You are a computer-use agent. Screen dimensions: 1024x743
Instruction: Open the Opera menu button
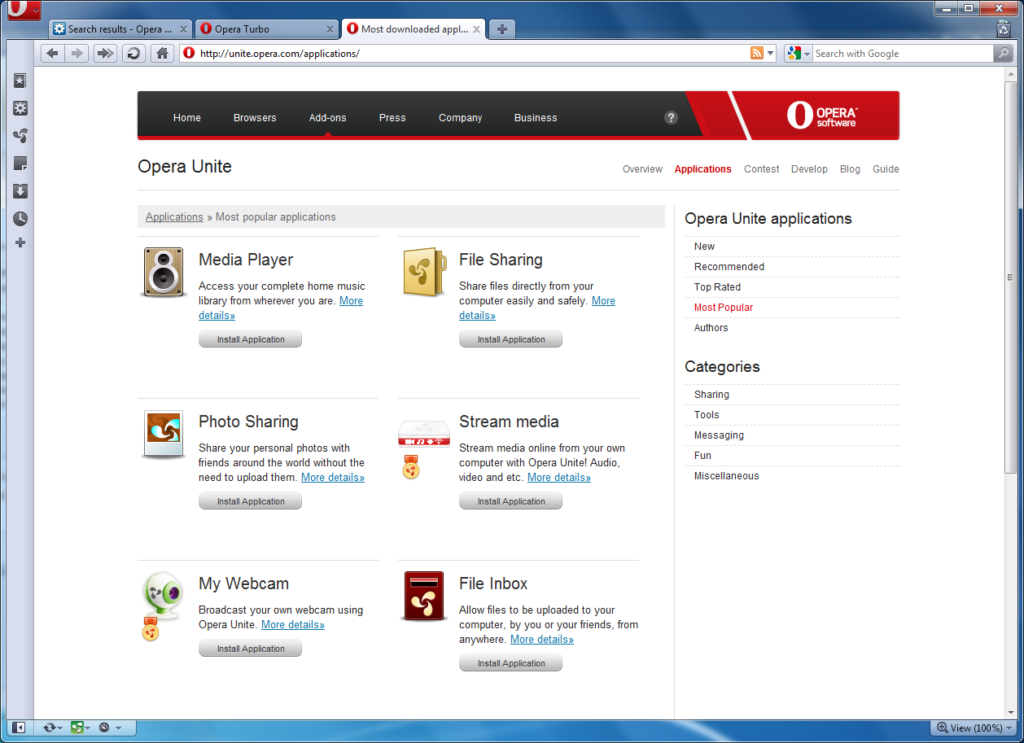click(x=24, y=9)
